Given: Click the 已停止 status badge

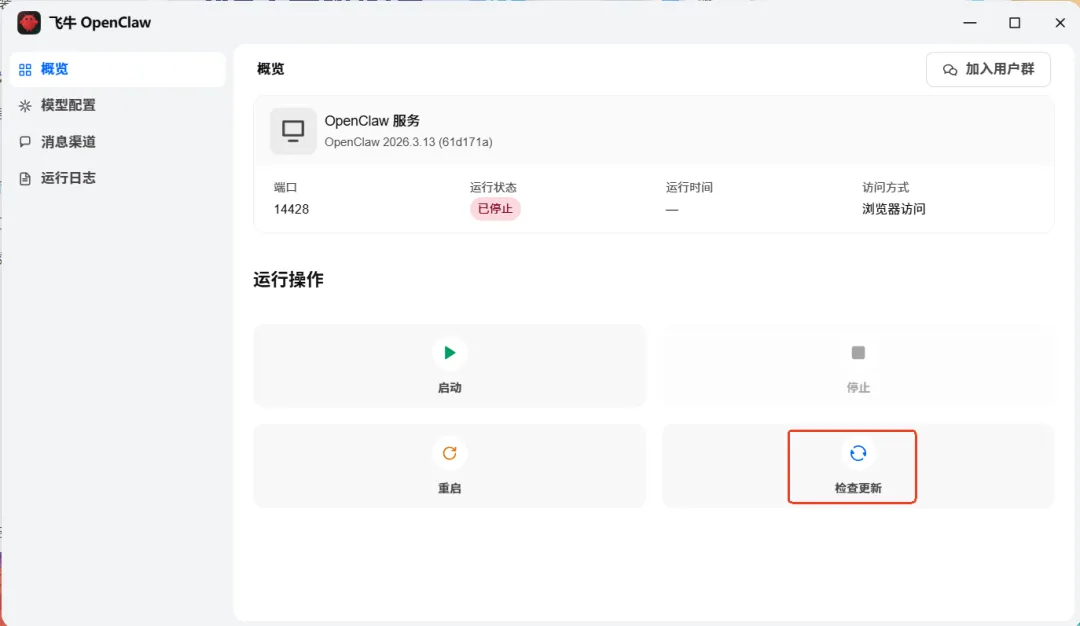Looking at the screenshot, I should pyautogui.click(x=495, y=209).
